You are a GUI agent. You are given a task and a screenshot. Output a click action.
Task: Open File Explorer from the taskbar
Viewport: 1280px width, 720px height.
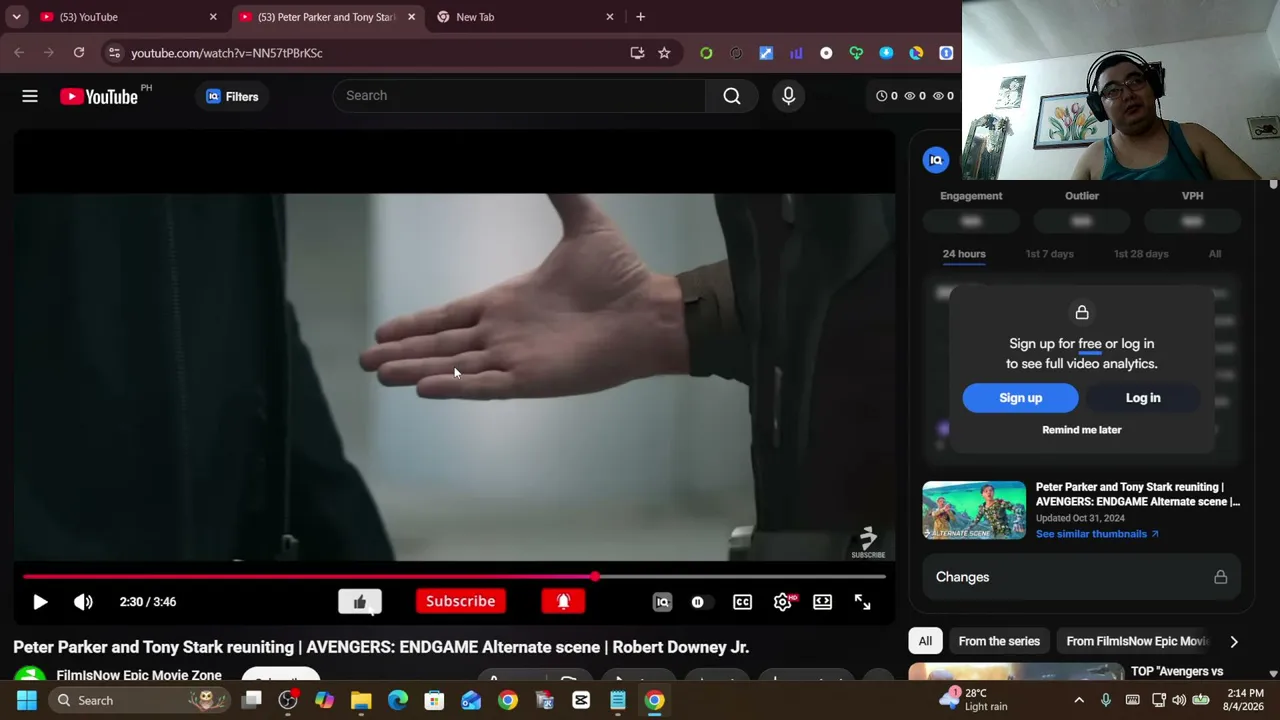(361, 700)
